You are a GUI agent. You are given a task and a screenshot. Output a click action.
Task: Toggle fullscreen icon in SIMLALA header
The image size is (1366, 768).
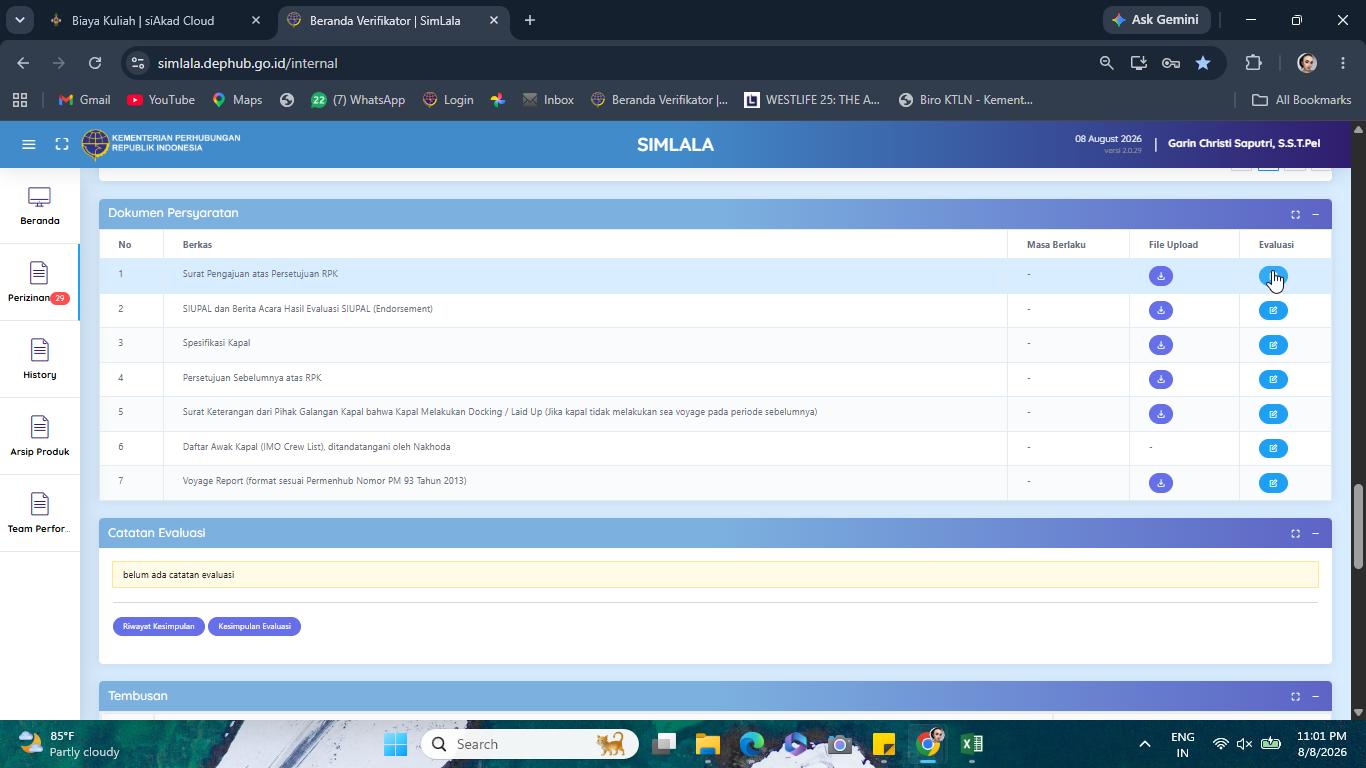click(62, 144)
